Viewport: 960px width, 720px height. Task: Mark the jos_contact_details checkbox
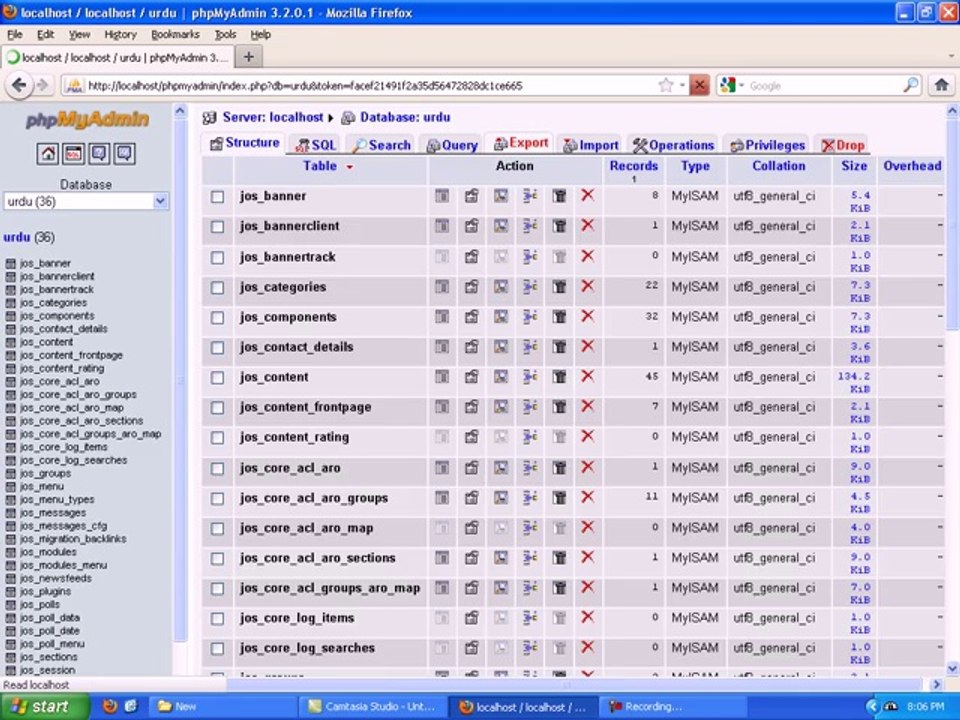217,347
